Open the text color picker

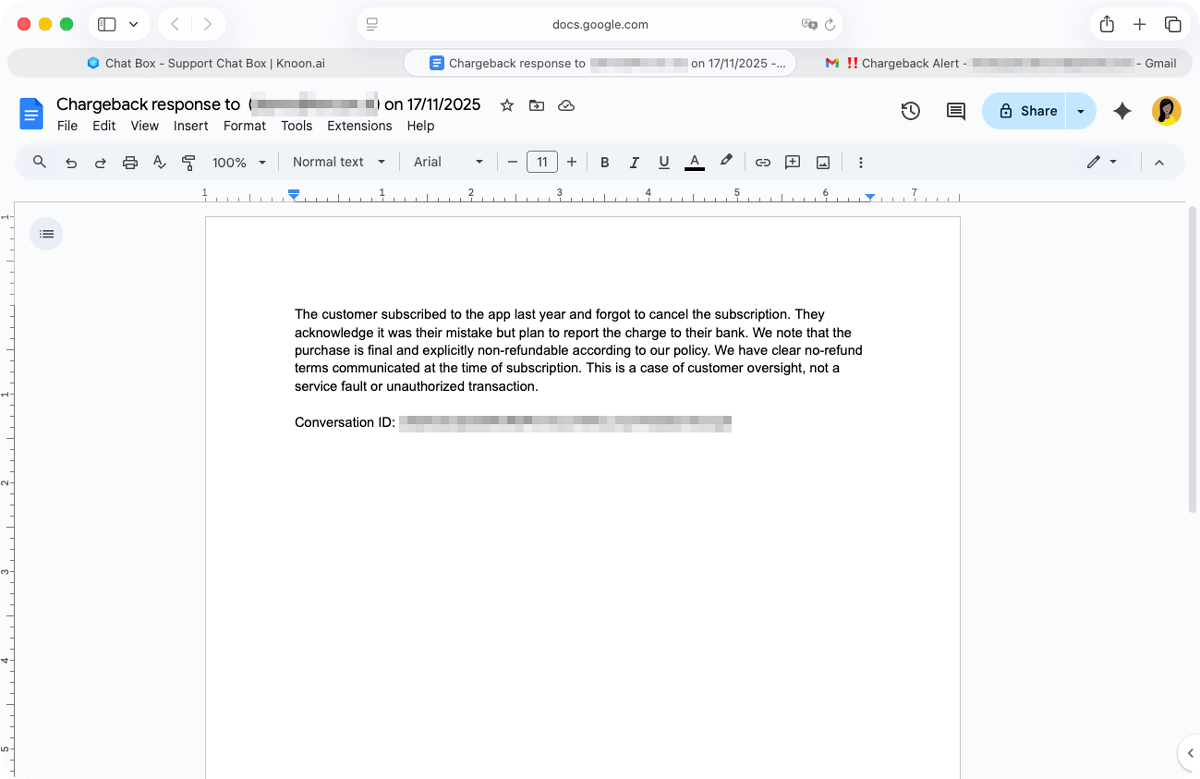(694, 161)
